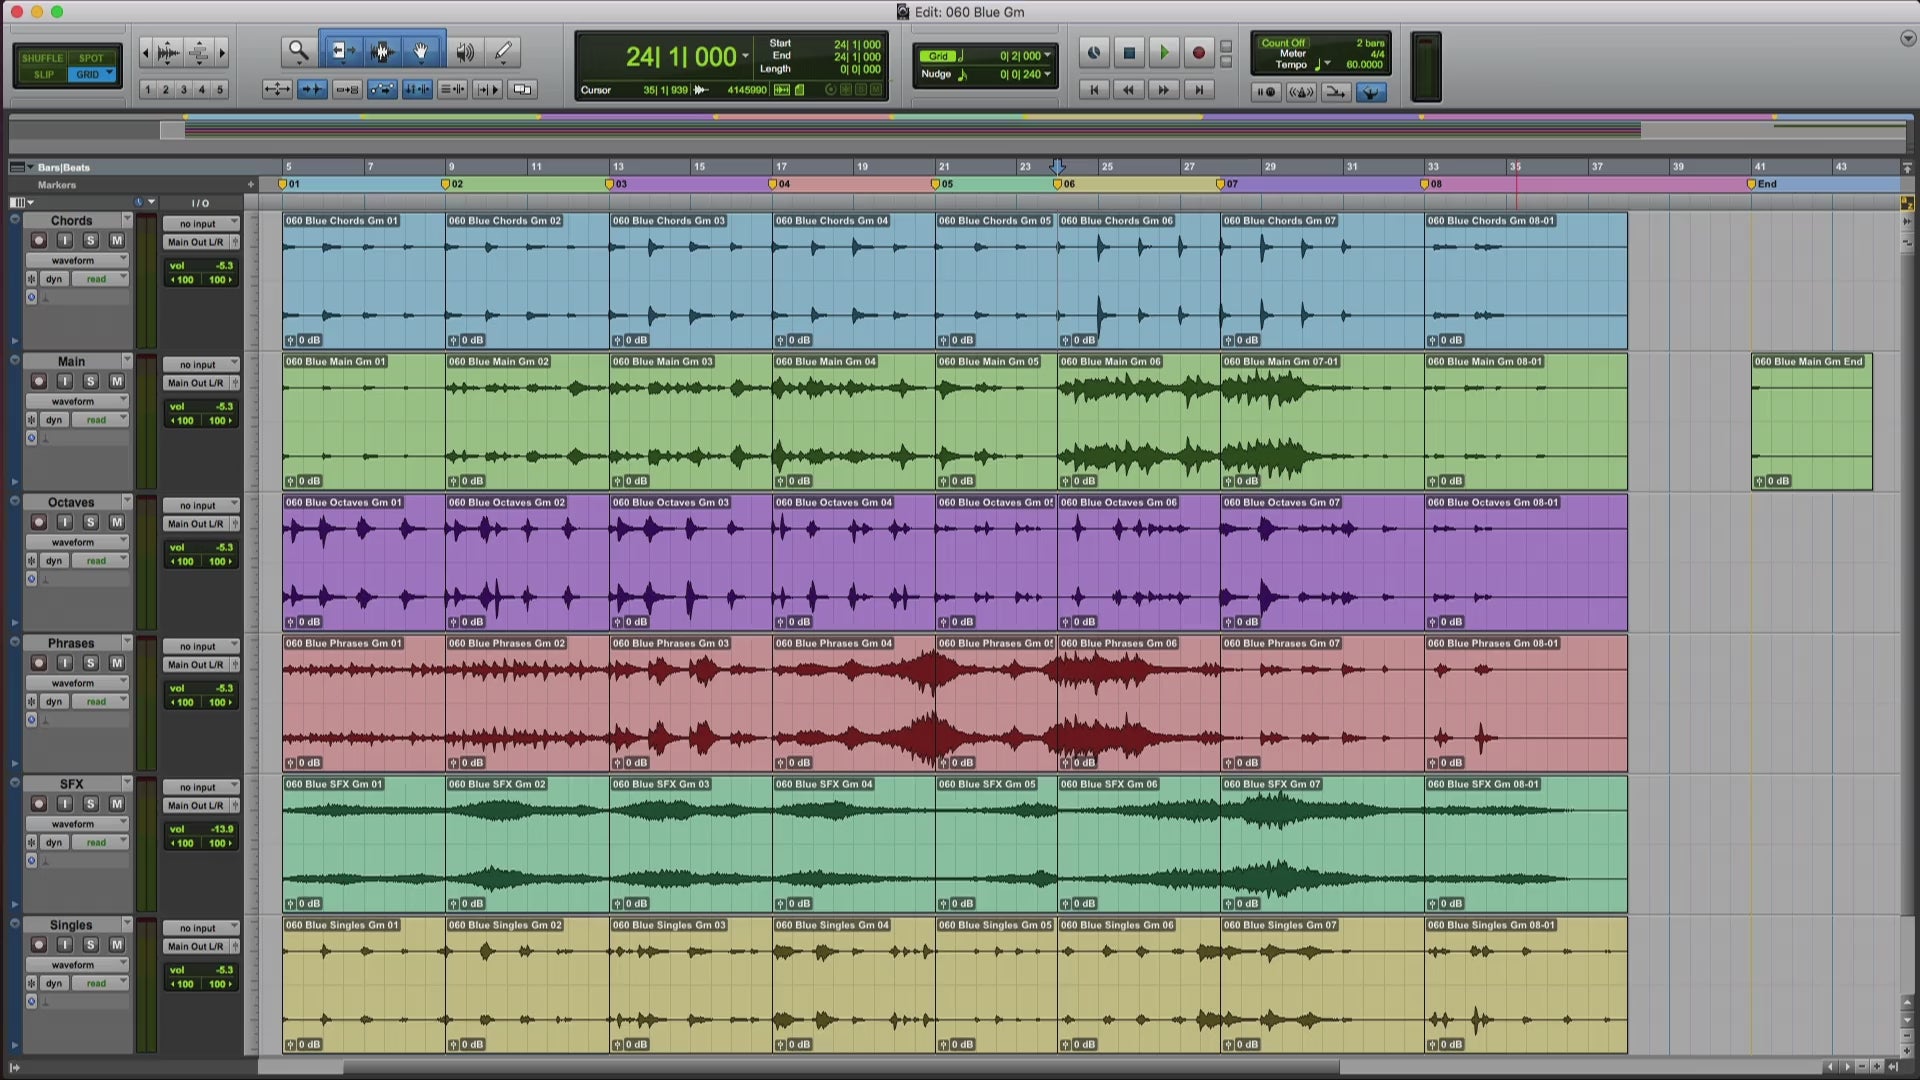Enable Slip edit mode
The height and width of the screenshot is (1080, 1920).
44,74
